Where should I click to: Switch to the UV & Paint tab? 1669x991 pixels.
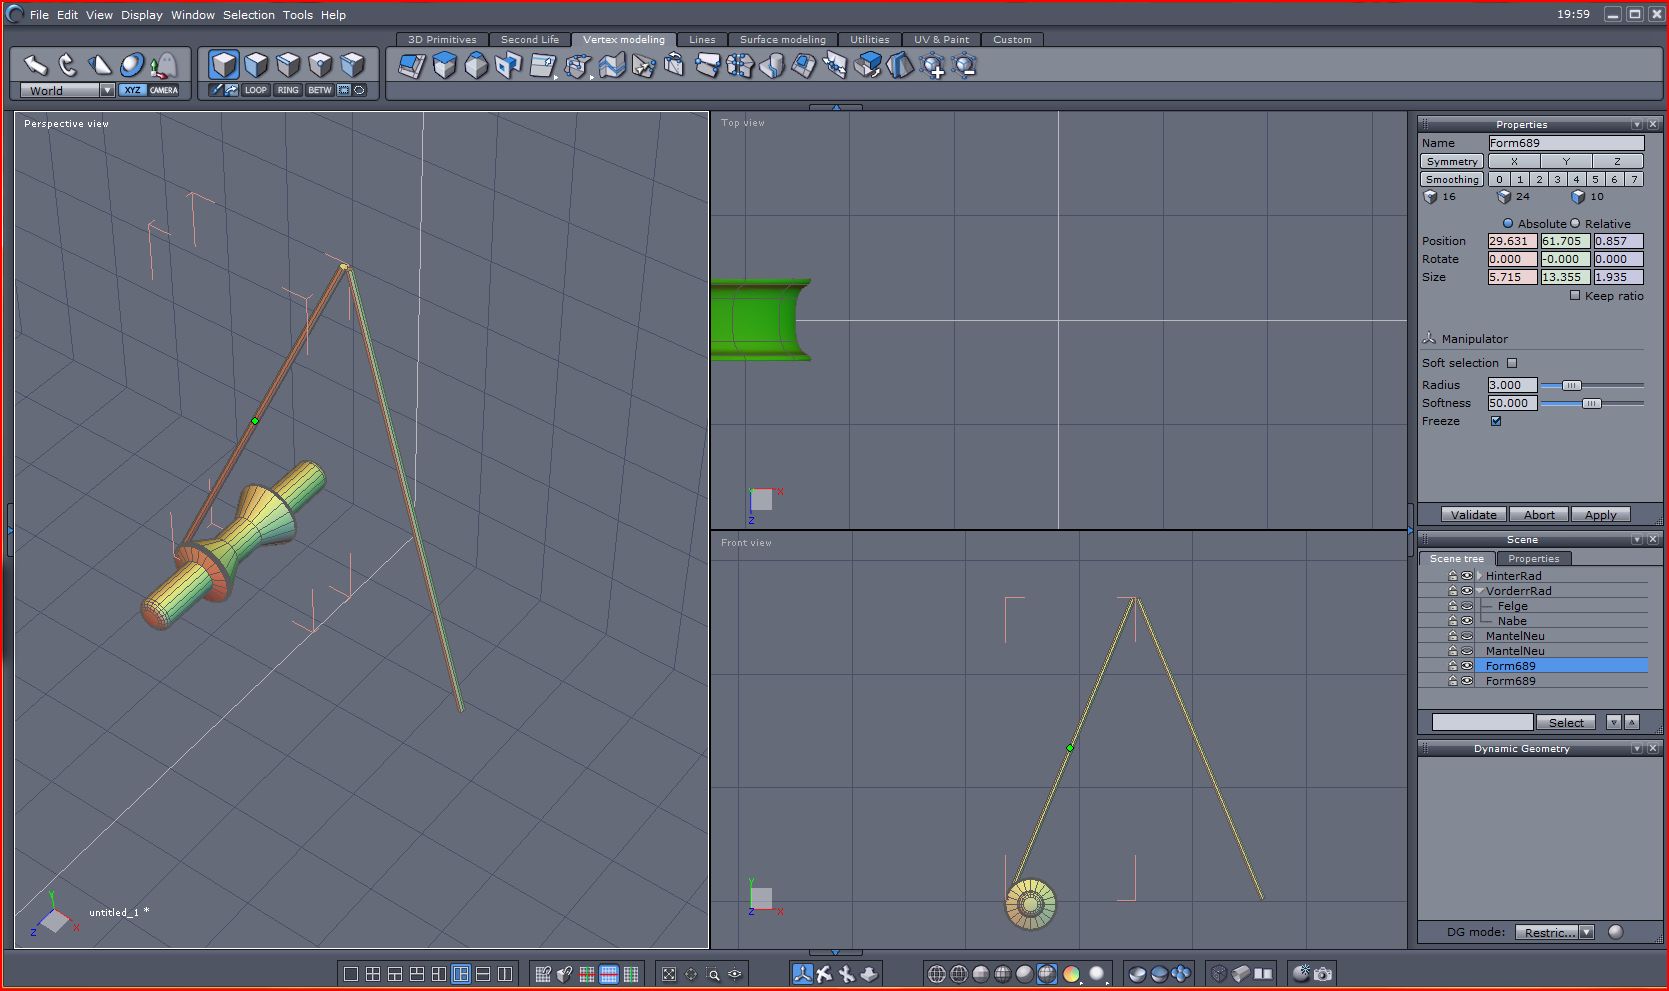point(941,40)
